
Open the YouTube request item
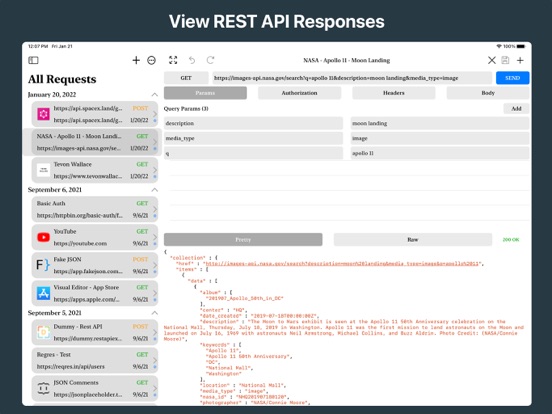click(x=95, y=237)
